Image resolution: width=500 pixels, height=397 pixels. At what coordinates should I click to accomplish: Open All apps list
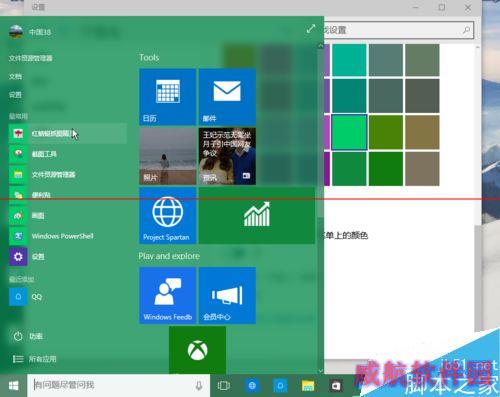point(35,359)
